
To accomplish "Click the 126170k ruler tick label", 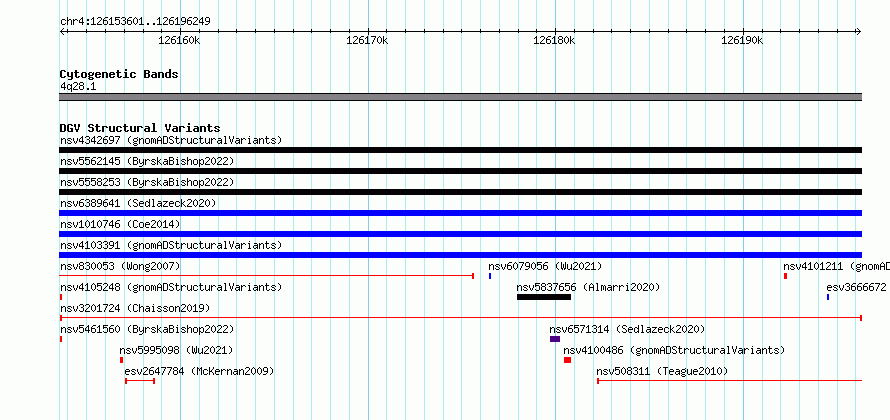I will (367, 40).
